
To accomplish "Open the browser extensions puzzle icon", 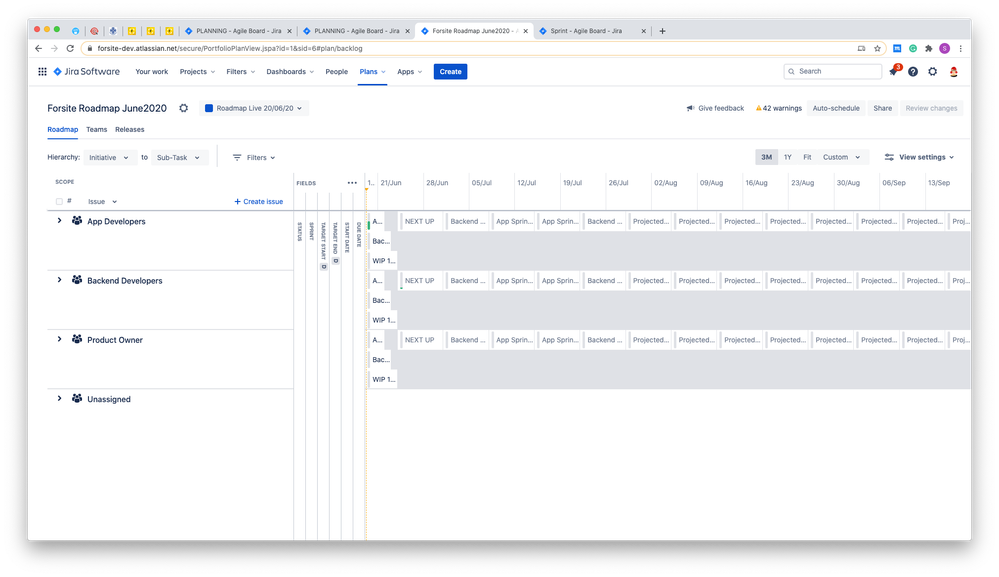I will click(x=929, y=48).
